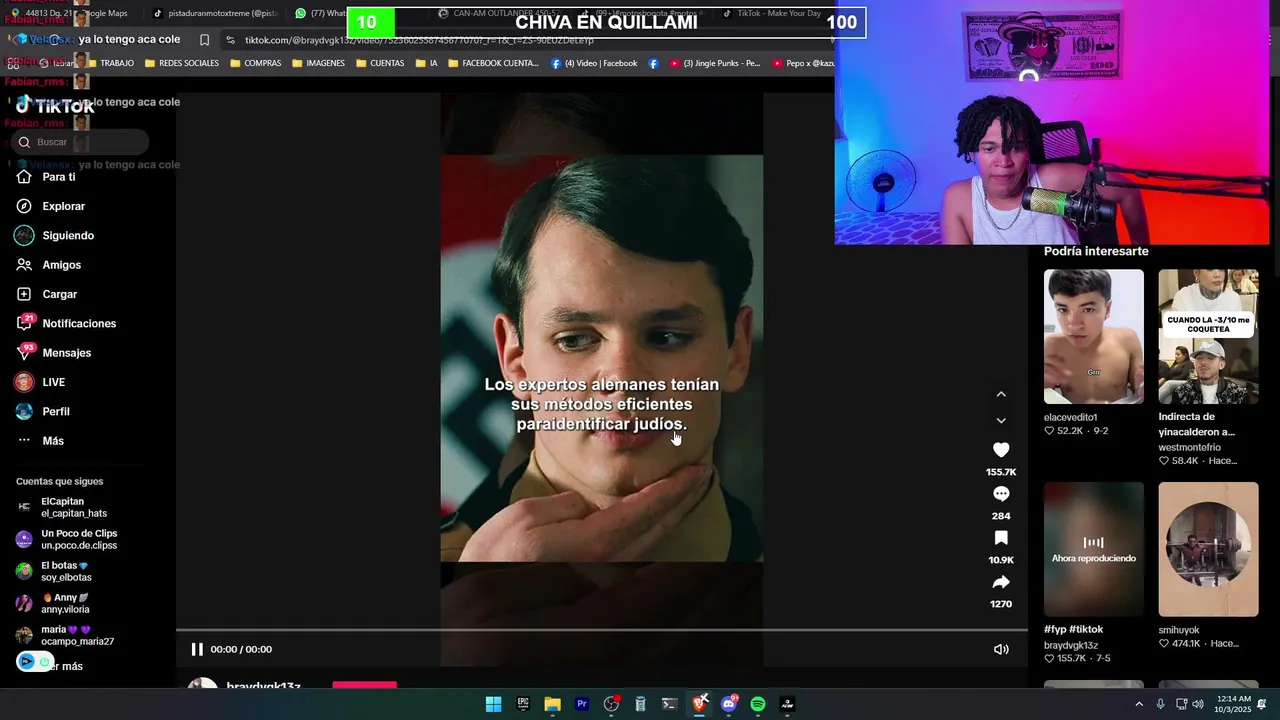Screen dimensions: 1280x720
Task: Open the smihuyok suggested video thumbnail
Action: 1208,549
